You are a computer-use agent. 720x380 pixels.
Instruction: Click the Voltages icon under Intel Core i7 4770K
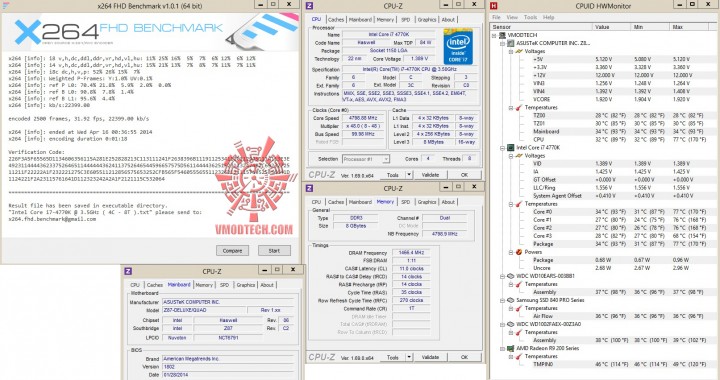pyautogui.click(x=519, y=156)
